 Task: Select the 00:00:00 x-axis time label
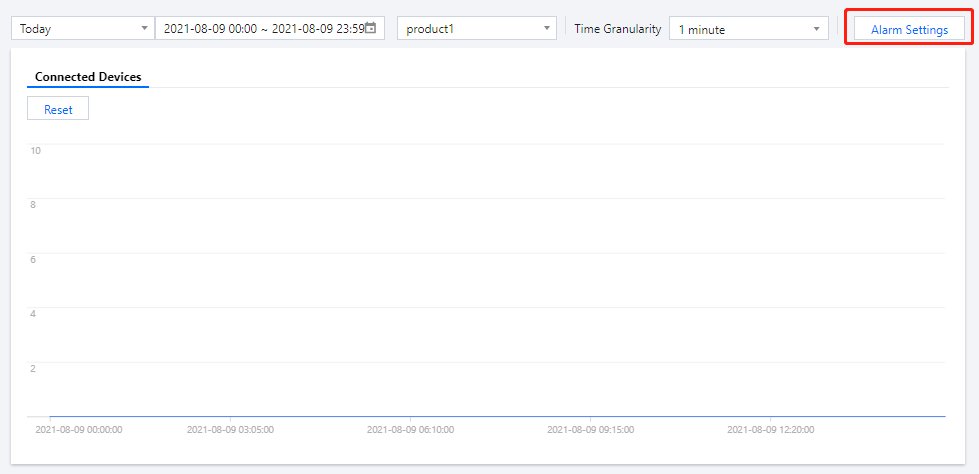coord(78,430)
